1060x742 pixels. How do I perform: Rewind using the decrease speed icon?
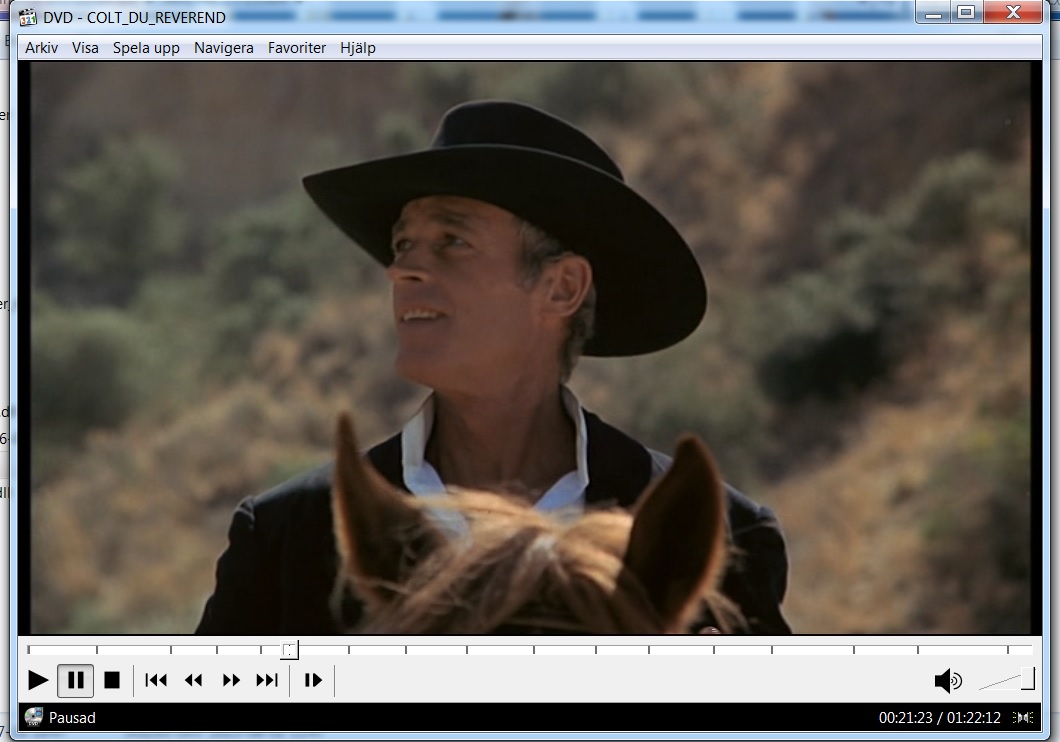(x=193, y=681)
